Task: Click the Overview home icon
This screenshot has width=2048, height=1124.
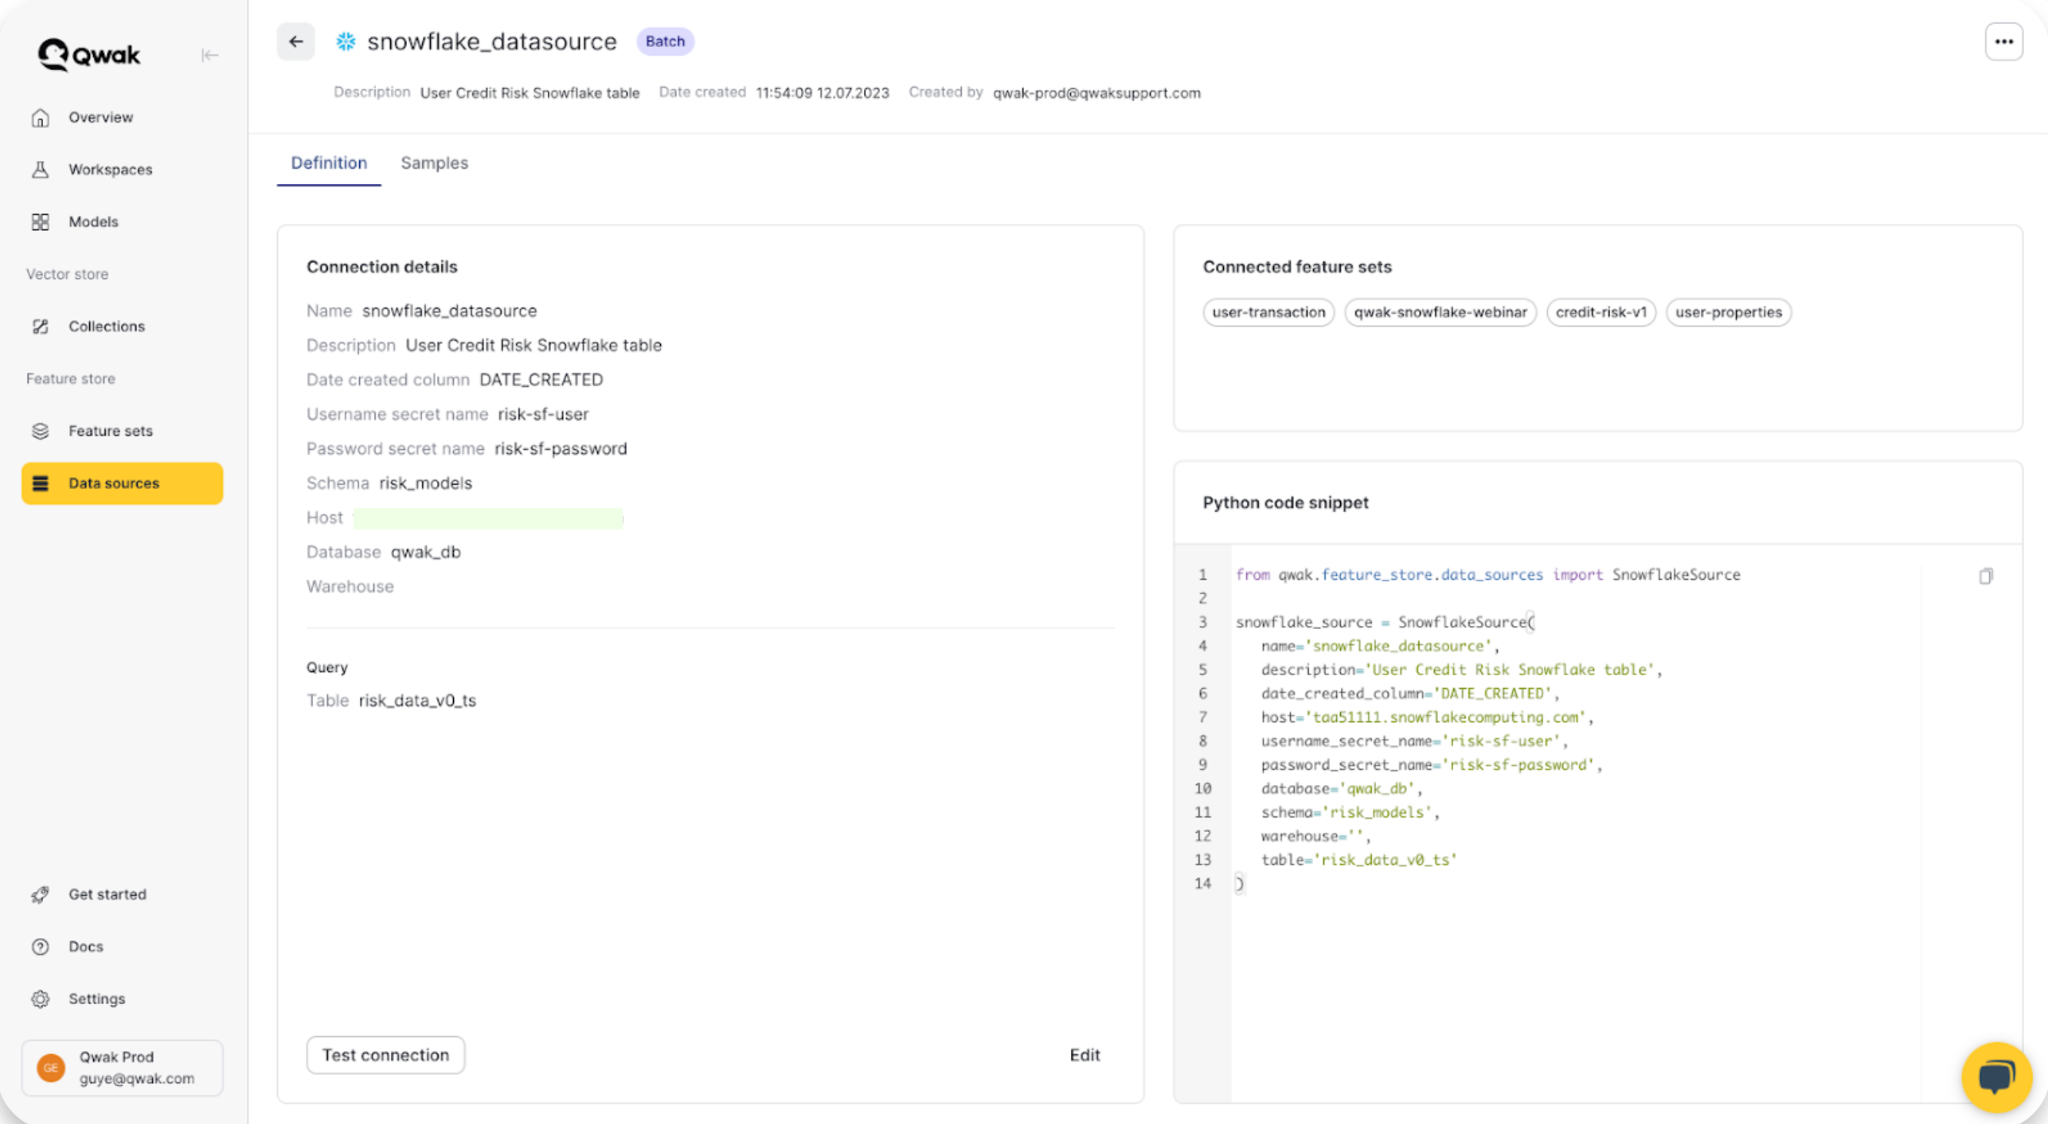Action: click(40, 118)
